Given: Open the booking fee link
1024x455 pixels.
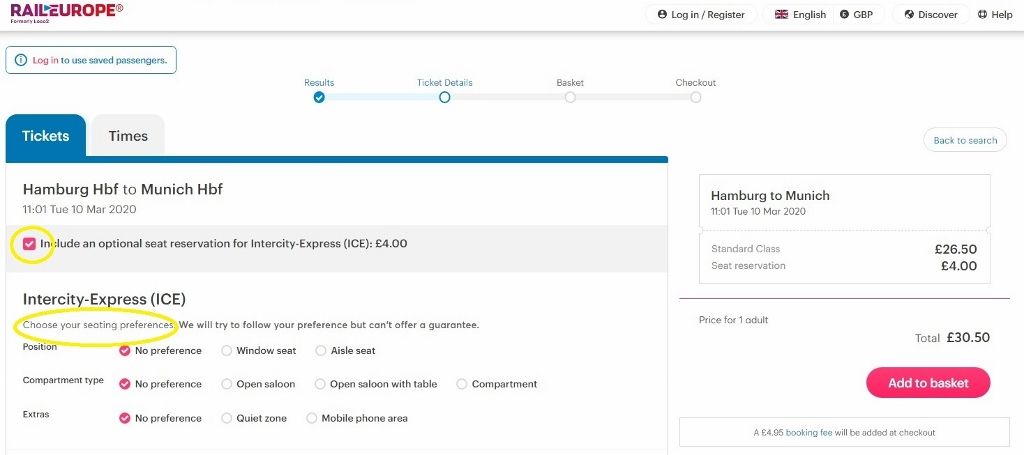Looking at the screenshot, I should pos(808,432).
